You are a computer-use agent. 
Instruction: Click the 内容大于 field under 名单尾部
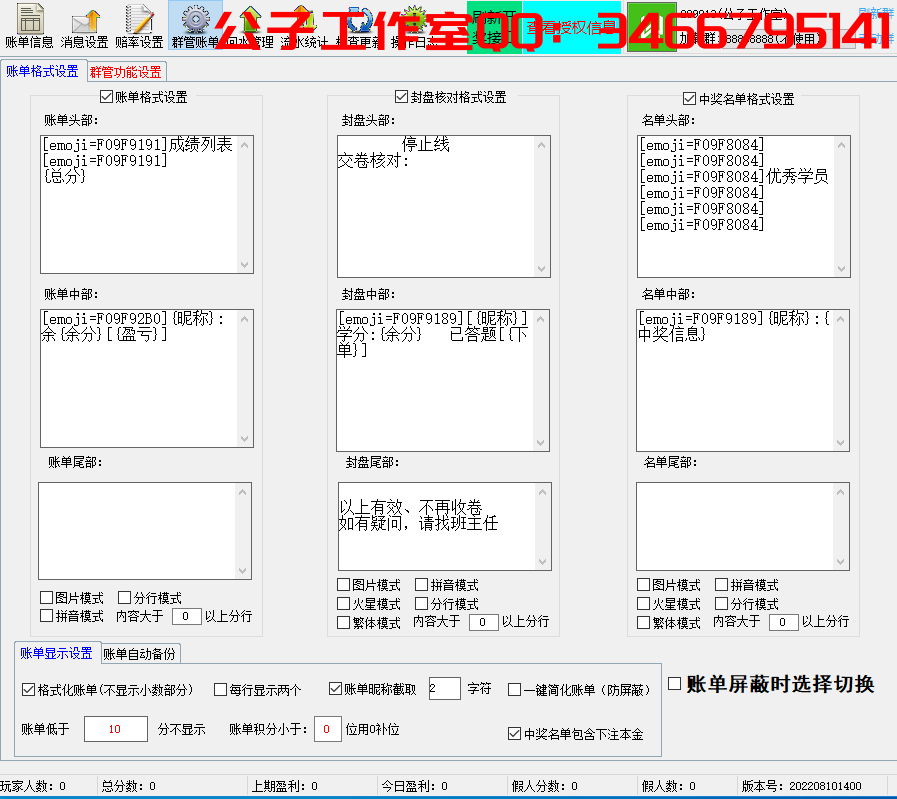coord(784,622)
